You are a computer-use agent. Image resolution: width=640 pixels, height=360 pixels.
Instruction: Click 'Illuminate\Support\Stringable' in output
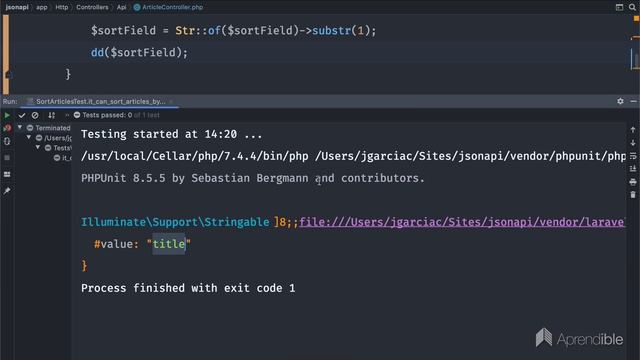click(x=175, y=222)
